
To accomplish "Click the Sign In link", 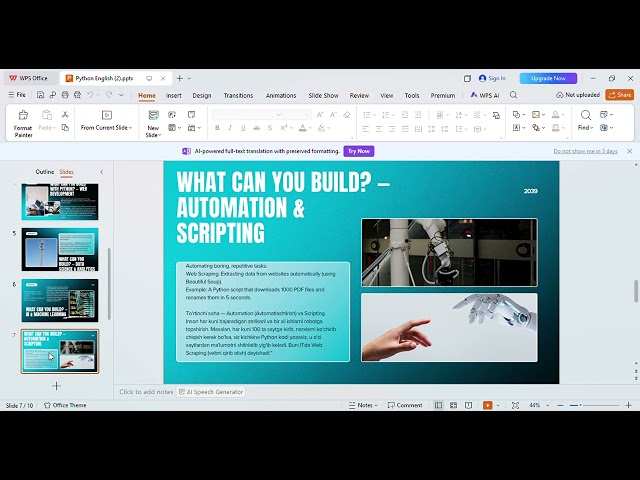I will pos(492,78).
